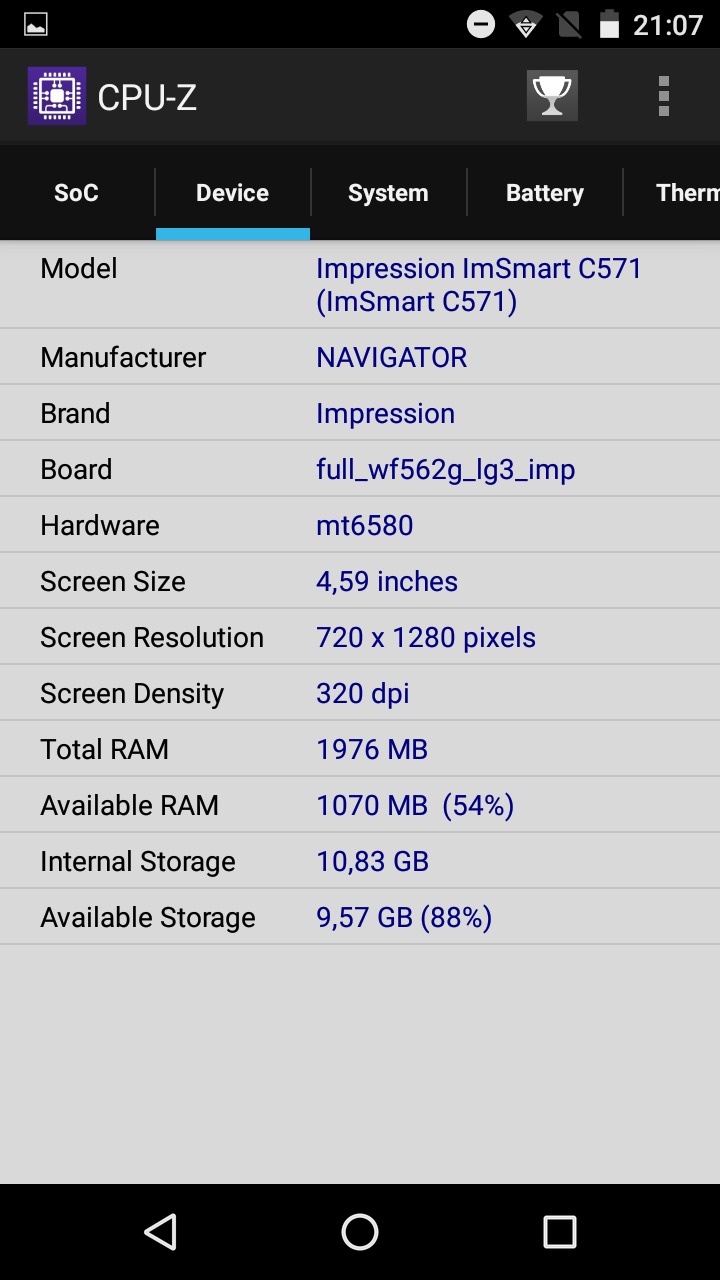The image size is (720, 1280).
Task: Tap the Available Storage 9,57 GB row
Action: (360, 917)
